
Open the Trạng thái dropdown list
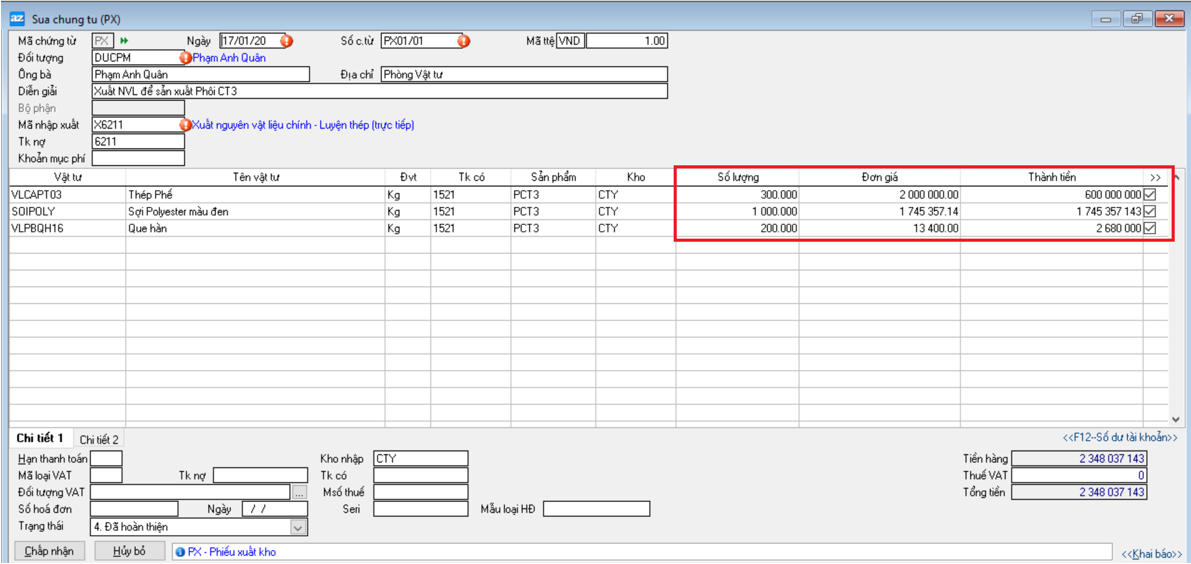pyautogui.click(x=298, y=527)
